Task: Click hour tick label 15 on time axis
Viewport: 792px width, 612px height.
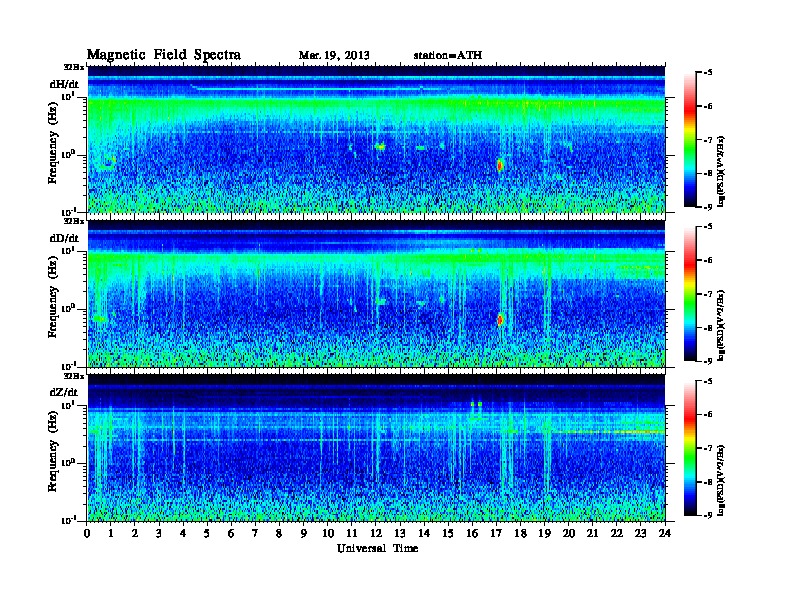Action: (x=448, y=533)
